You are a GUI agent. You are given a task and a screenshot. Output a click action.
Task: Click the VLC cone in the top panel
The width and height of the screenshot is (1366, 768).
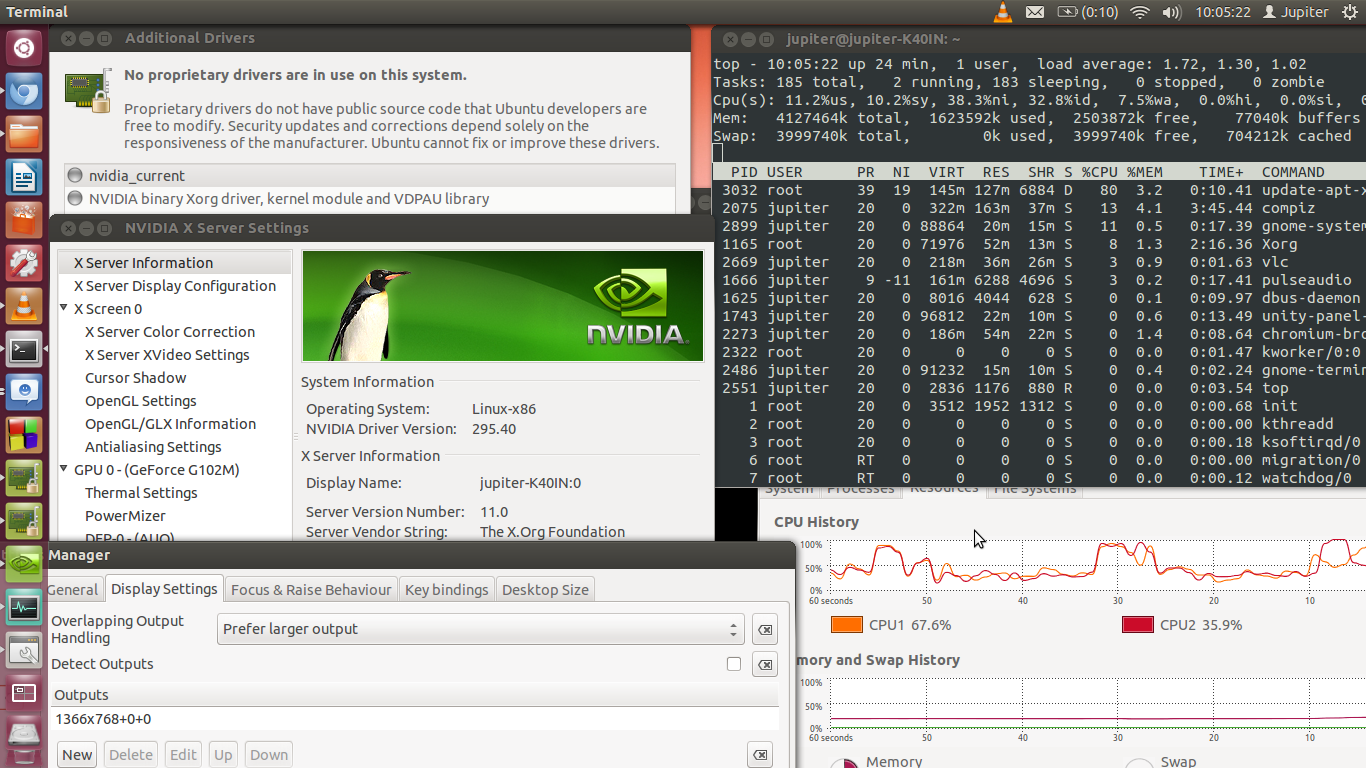tap(1003, 12)
